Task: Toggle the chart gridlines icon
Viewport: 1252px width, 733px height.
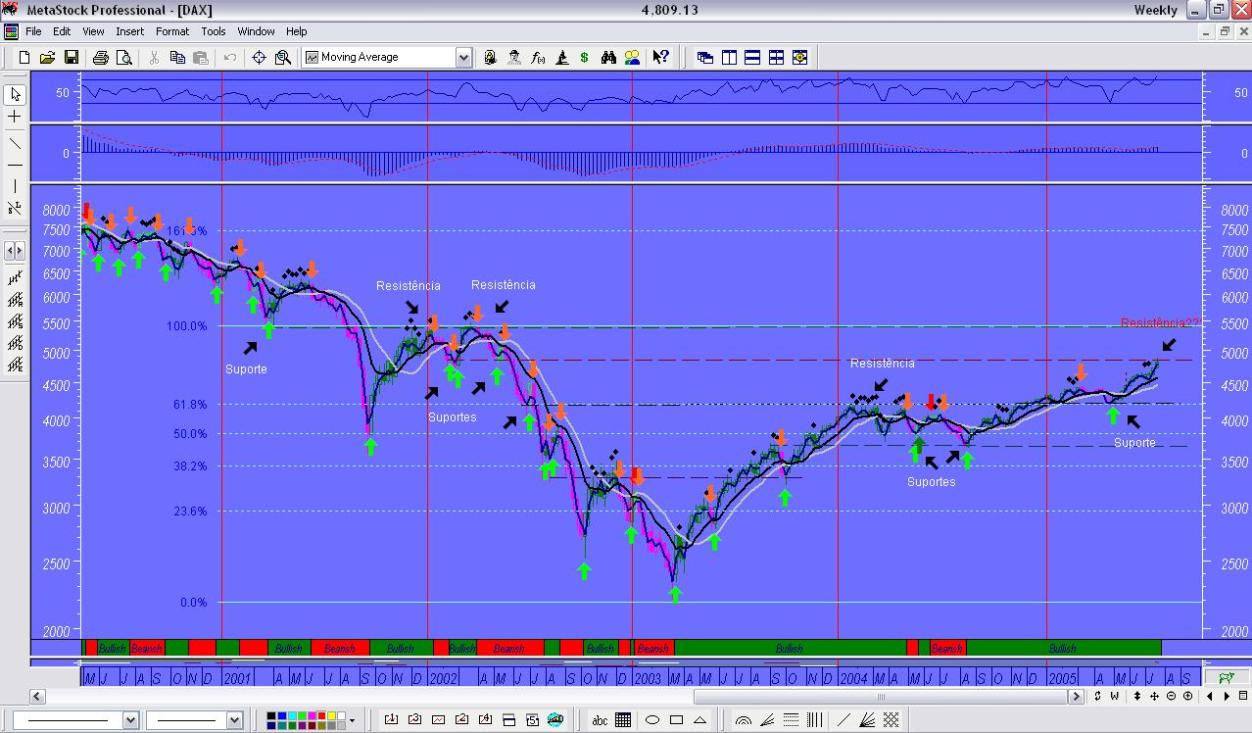Action: coord(623,719)
